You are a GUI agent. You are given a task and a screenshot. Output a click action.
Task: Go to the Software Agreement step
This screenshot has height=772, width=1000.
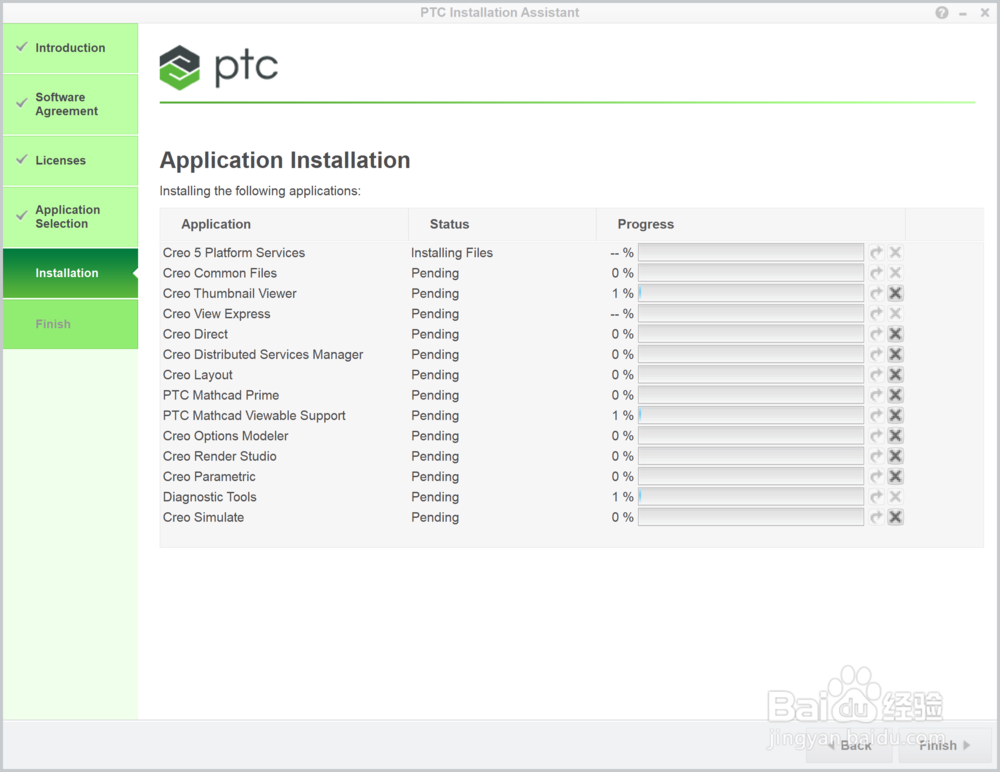tap(70, 104)
